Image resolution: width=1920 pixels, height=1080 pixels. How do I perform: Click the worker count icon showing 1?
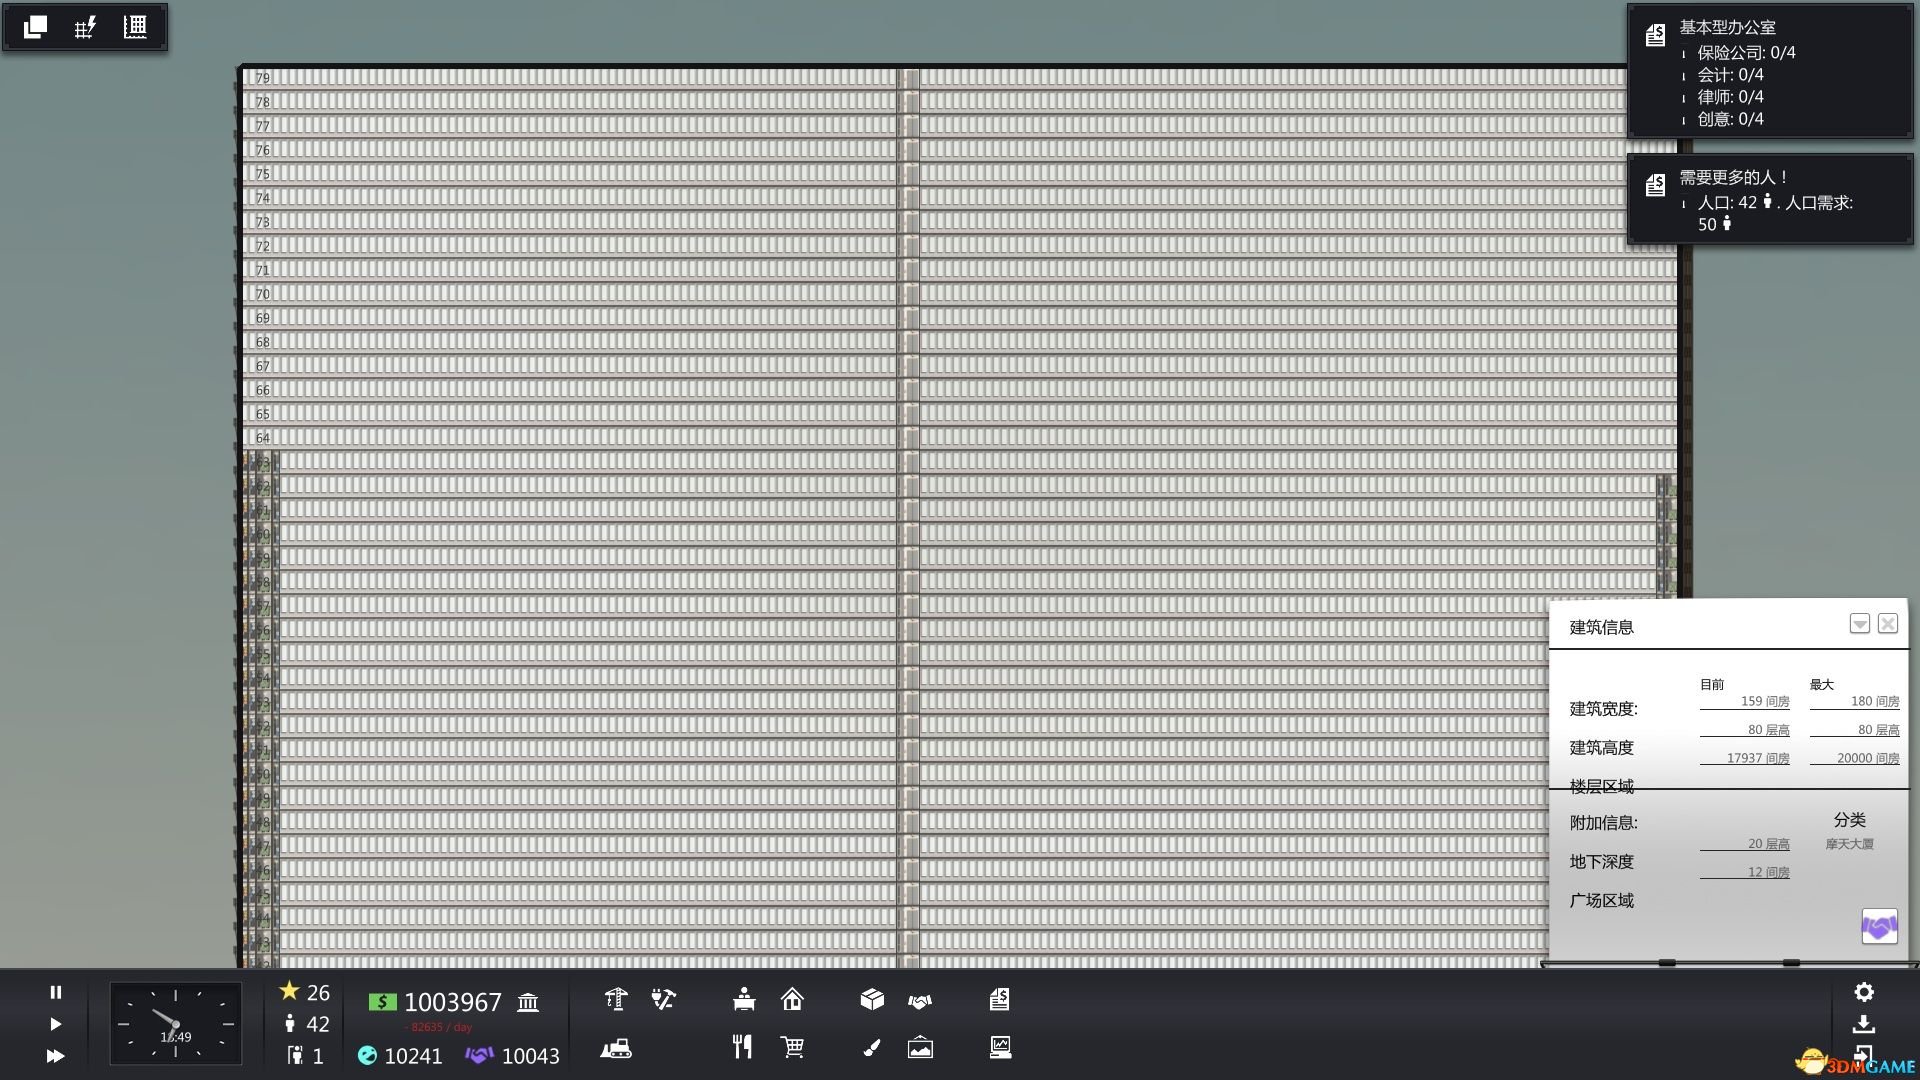(304, 1056)
